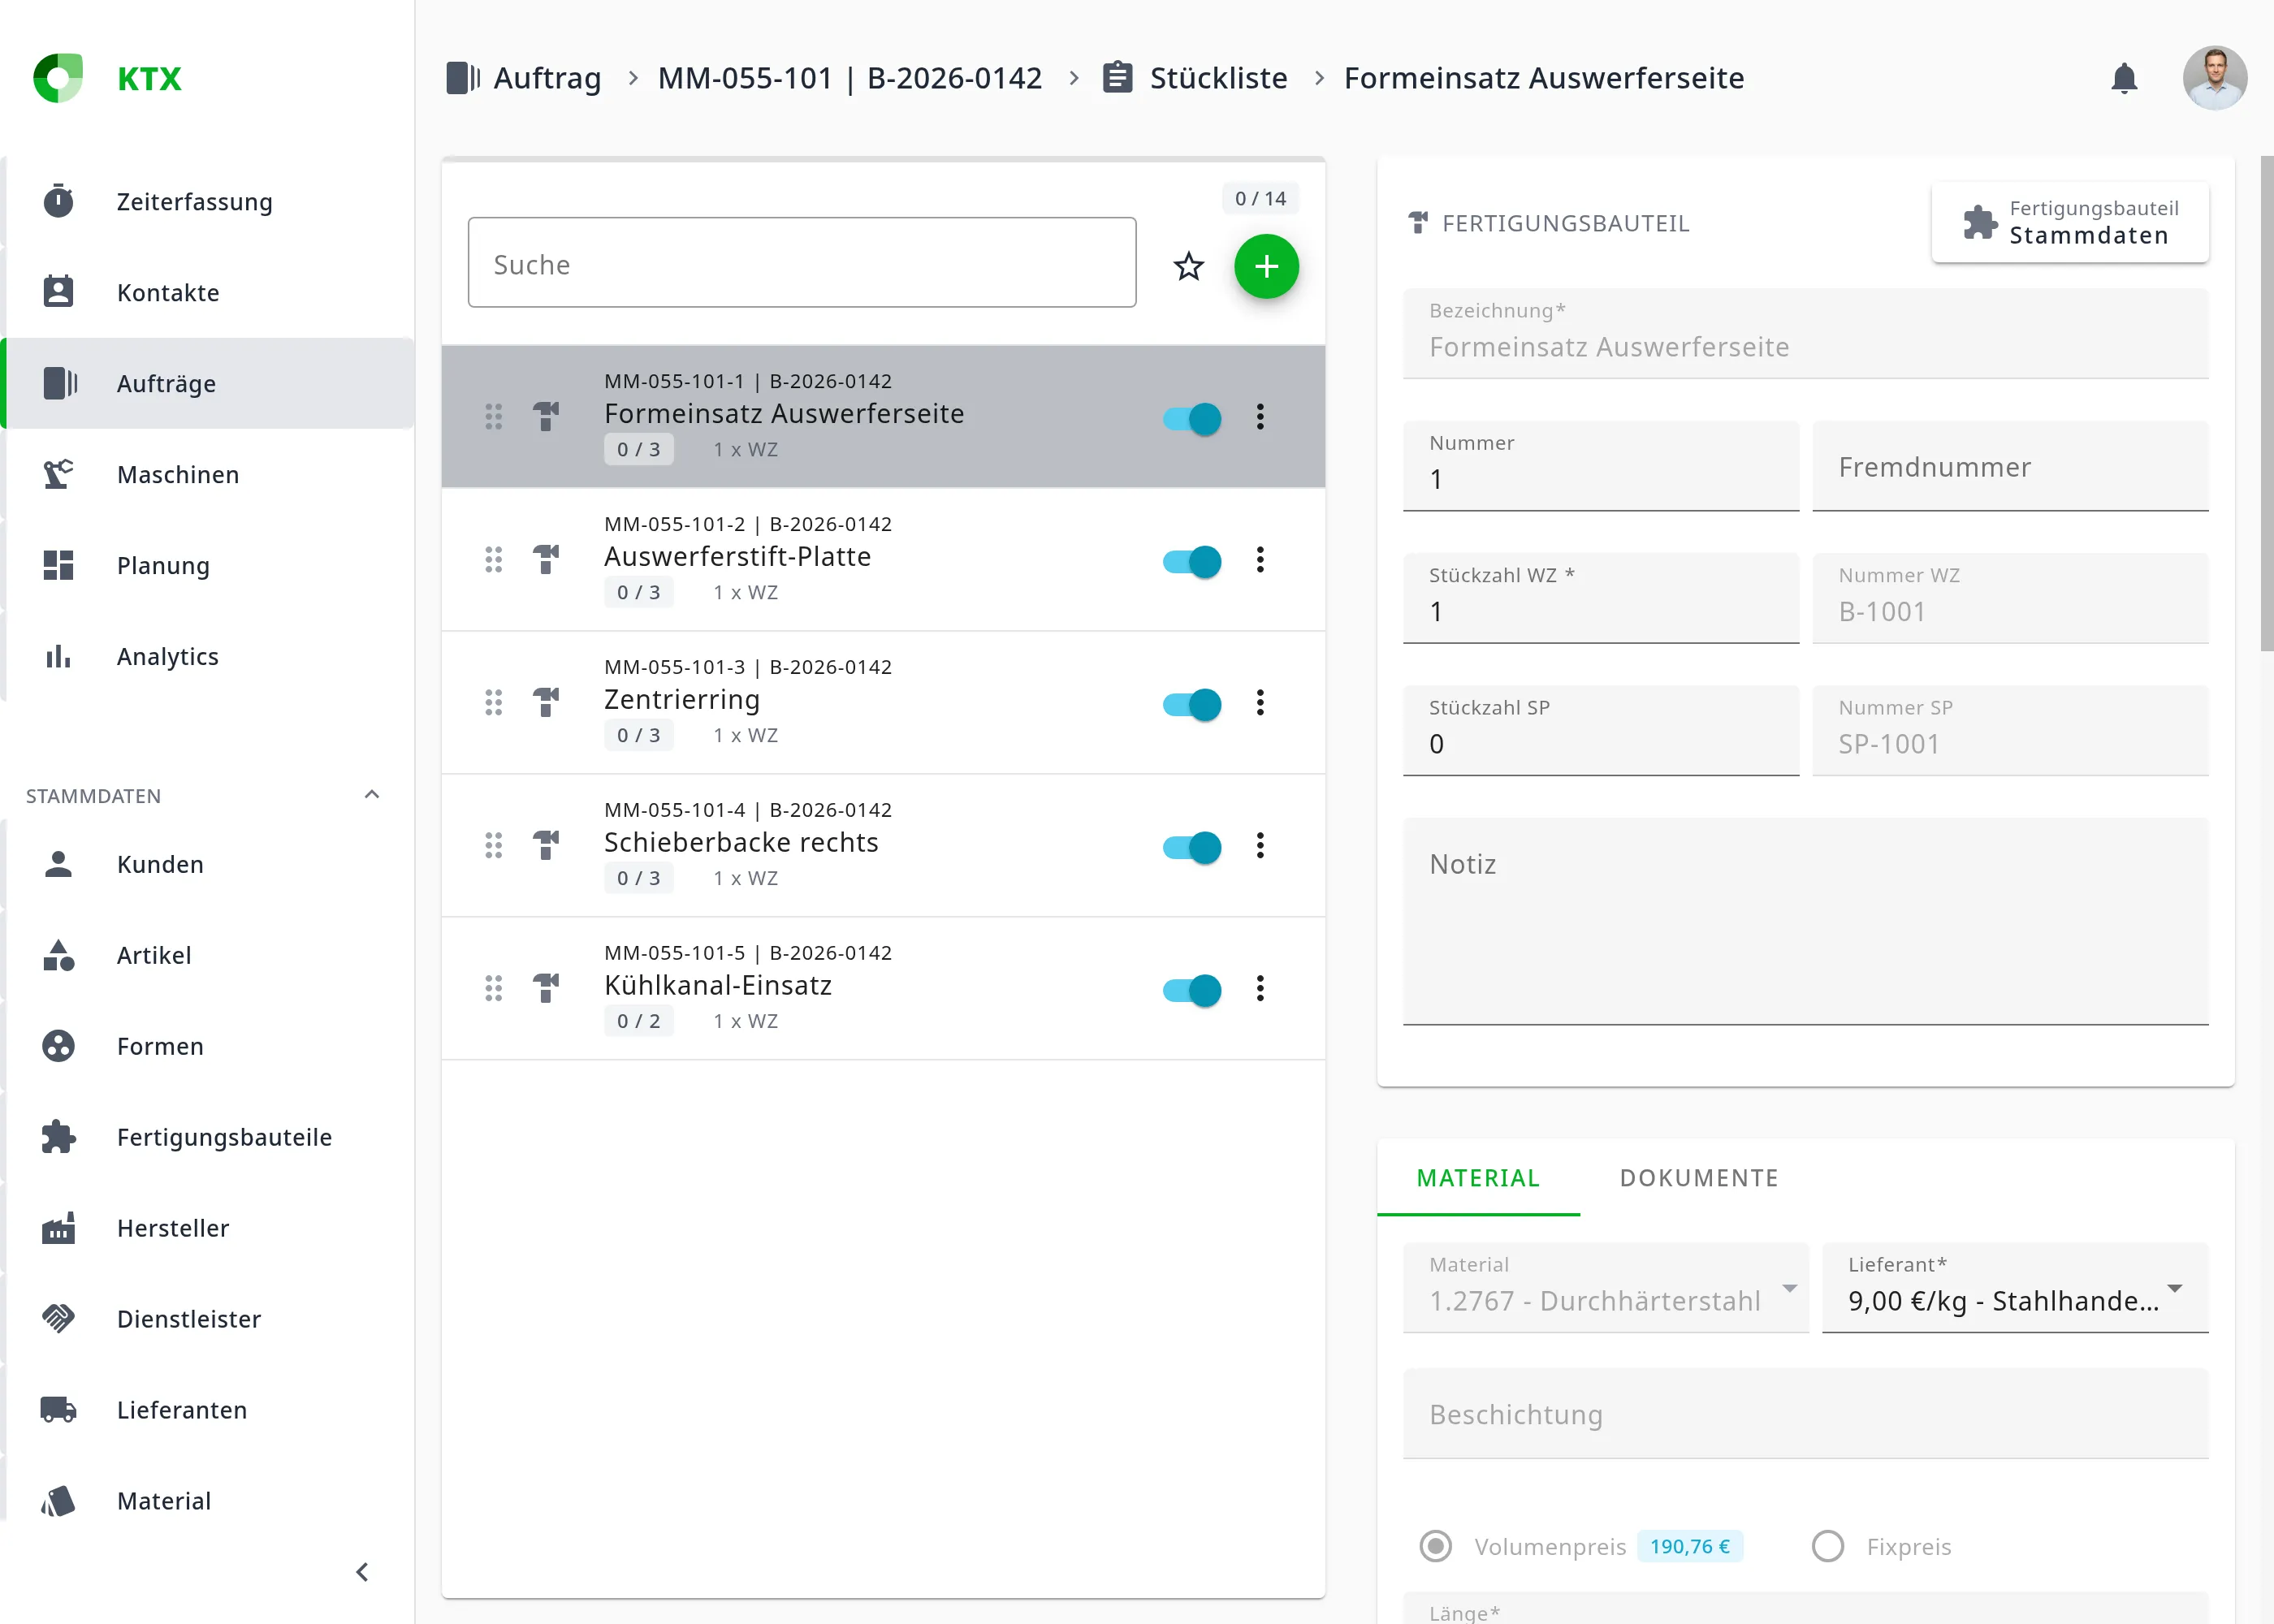Open Zeiterfassung stopwatch icon in sidebar
The image size is (2274, 1624).
click(58, 201)
